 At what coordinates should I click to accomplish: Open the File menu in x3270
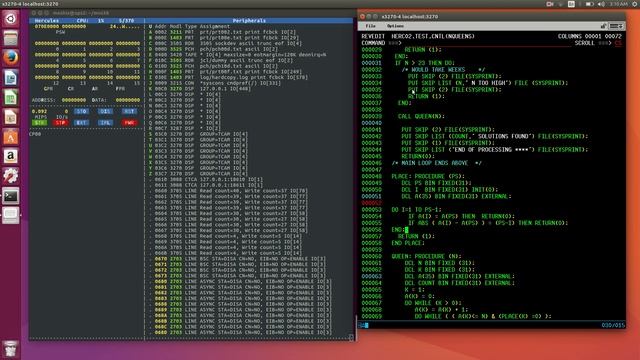coord(370,26)
